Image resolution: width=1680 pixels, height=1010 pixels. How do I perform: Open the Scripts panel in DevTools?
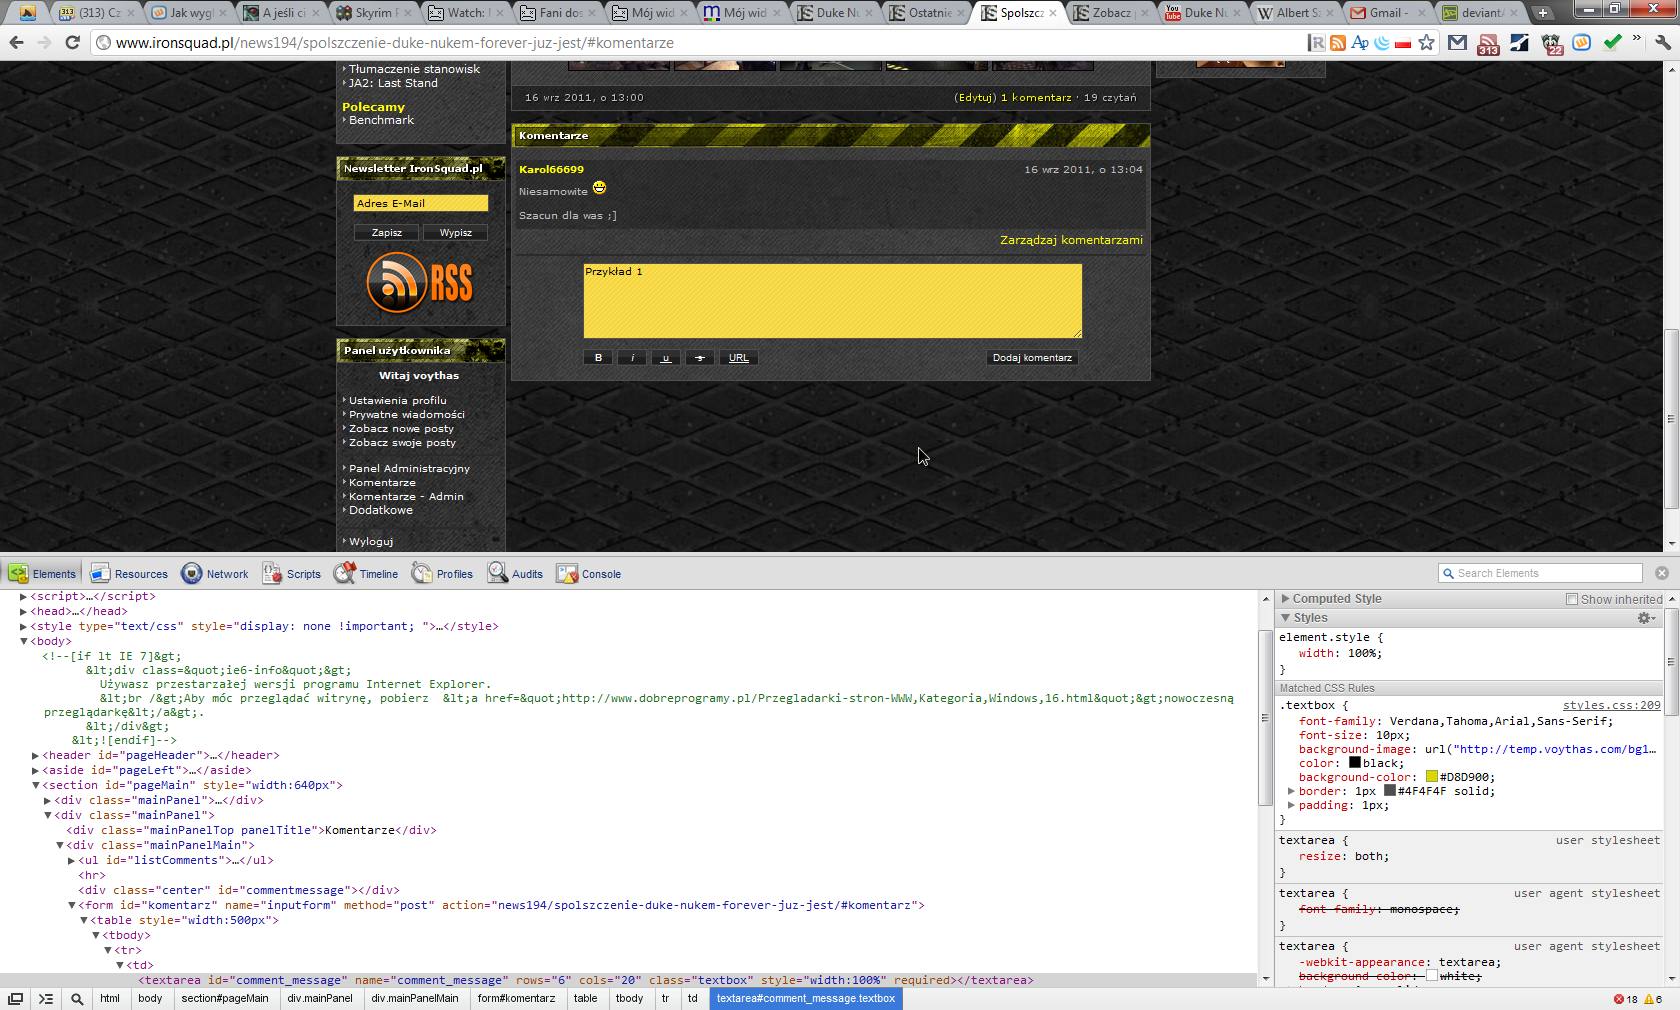[292, 573]
